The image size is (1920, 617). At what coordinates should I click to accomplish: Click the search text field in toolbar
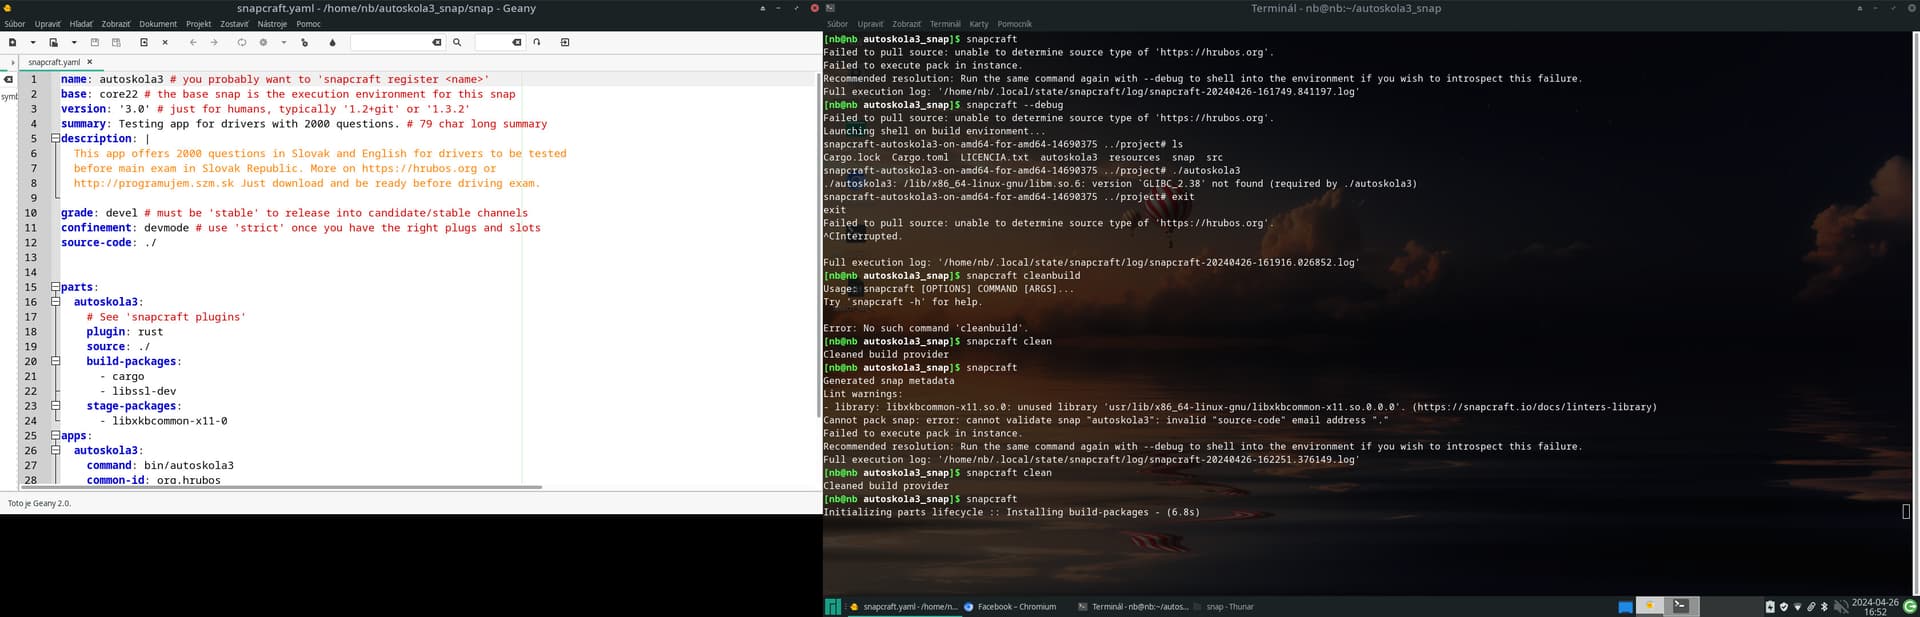pyautogui.click(x=390, y=43)
